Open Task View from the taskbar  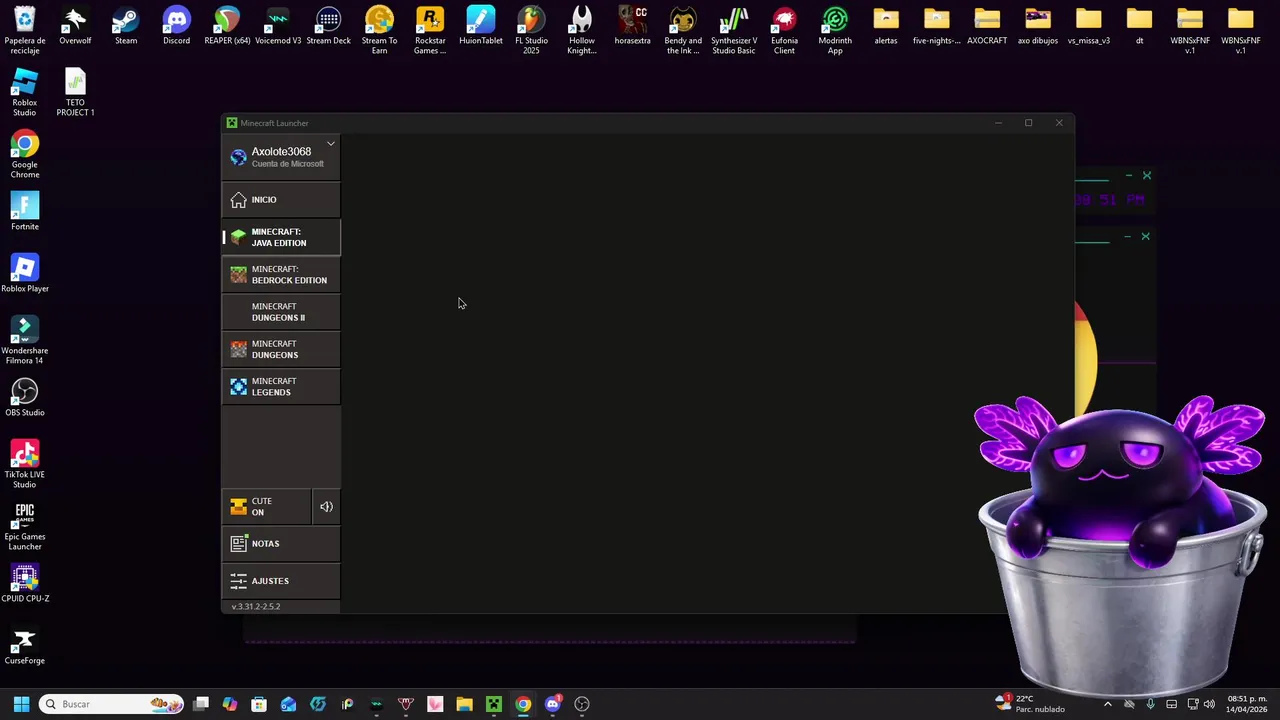(x=201, y=704)
